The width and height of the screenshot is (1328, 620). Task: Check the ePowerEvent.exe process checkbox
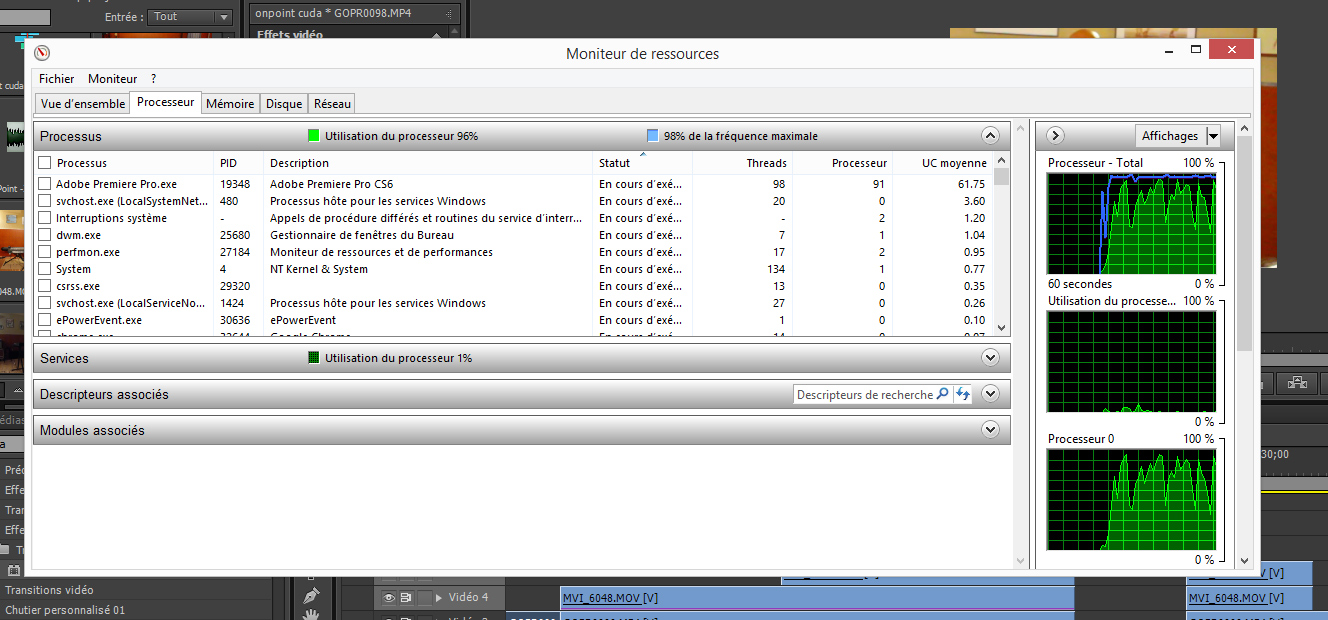(x=44, y=320)
